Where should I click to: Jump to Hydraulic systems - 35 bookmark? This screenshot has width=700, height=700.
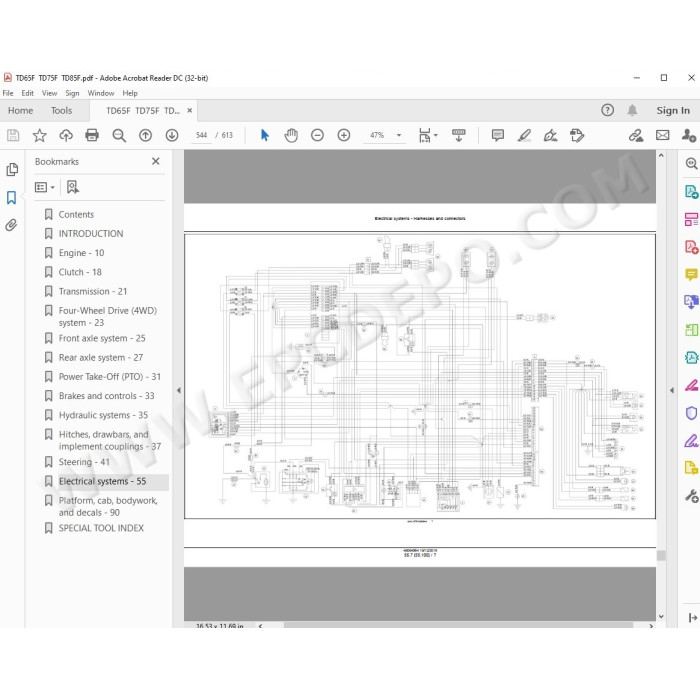[x=103, y=415]
